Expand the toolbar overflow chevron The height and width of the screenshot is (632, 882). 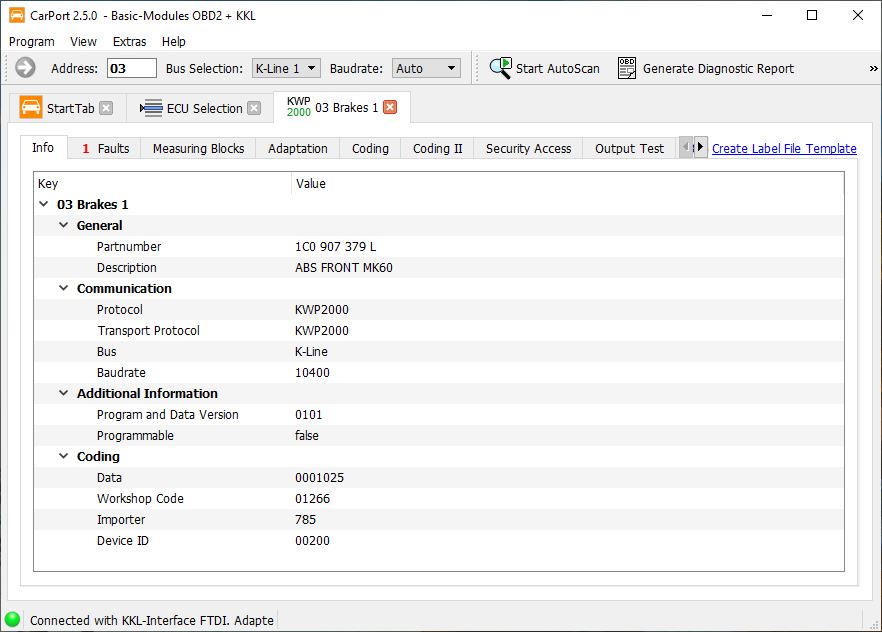[x=873, y=68]
